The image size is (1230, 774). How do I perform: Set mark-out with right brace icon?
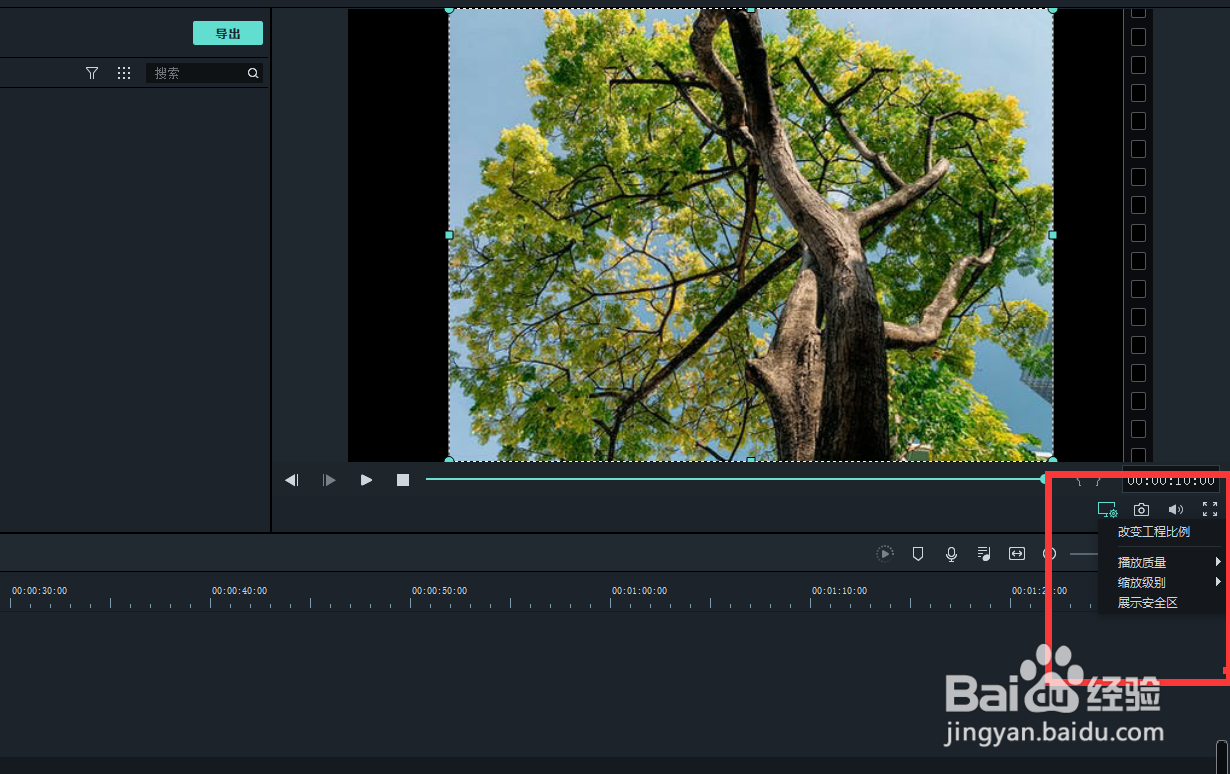click(1097, 481)
